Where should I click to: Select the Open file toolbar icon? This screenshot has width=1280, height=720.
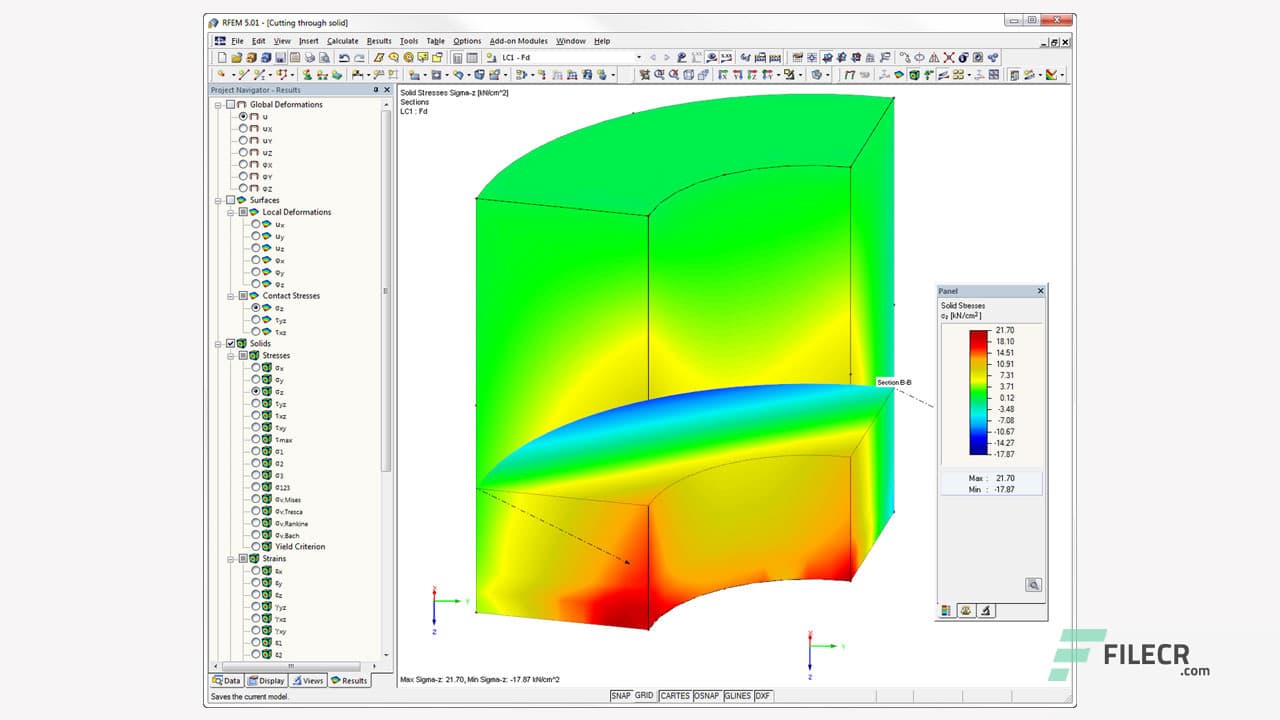(238, 57)
